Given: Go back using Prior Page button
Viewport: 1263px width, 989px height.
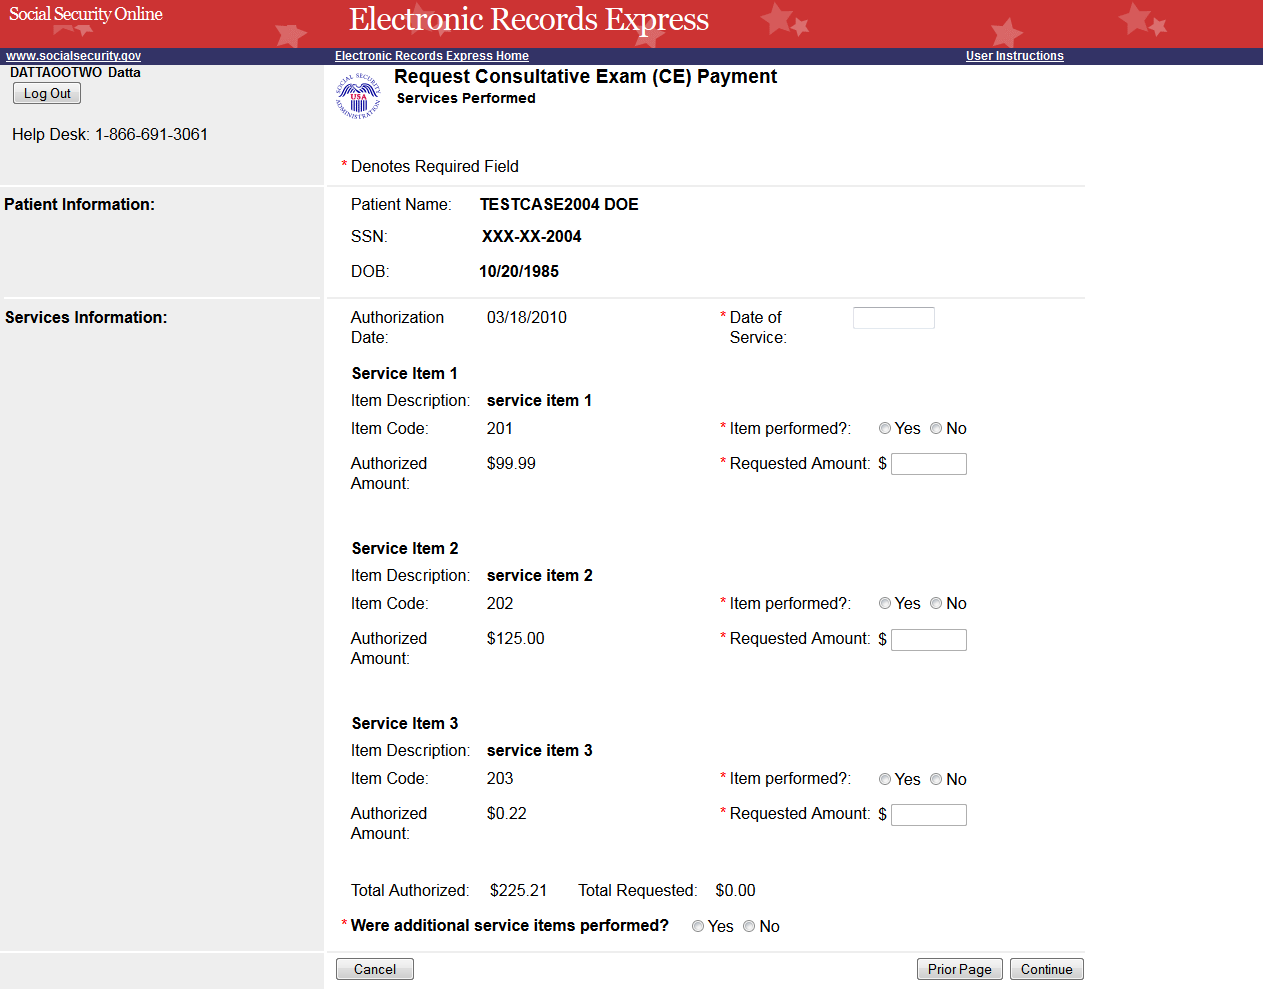Looking at the screenshot, I should [x=959, y=969].
